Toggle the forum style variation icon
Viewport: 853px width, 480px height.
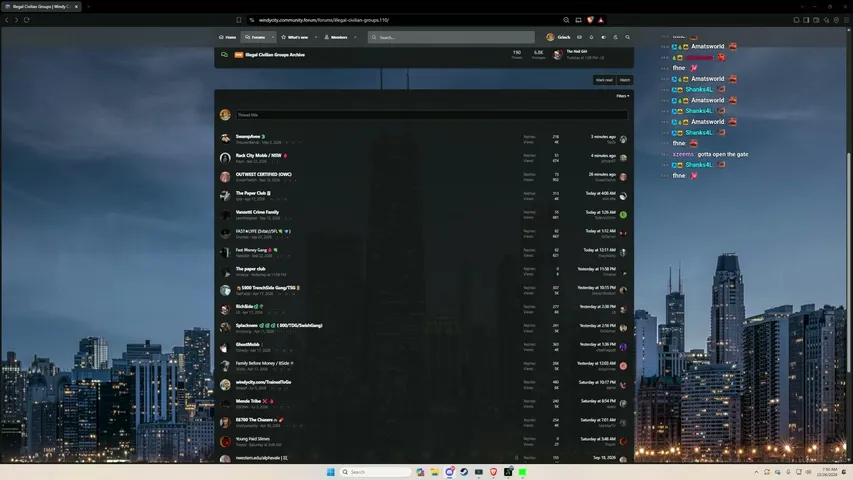[x=603, y=37]
